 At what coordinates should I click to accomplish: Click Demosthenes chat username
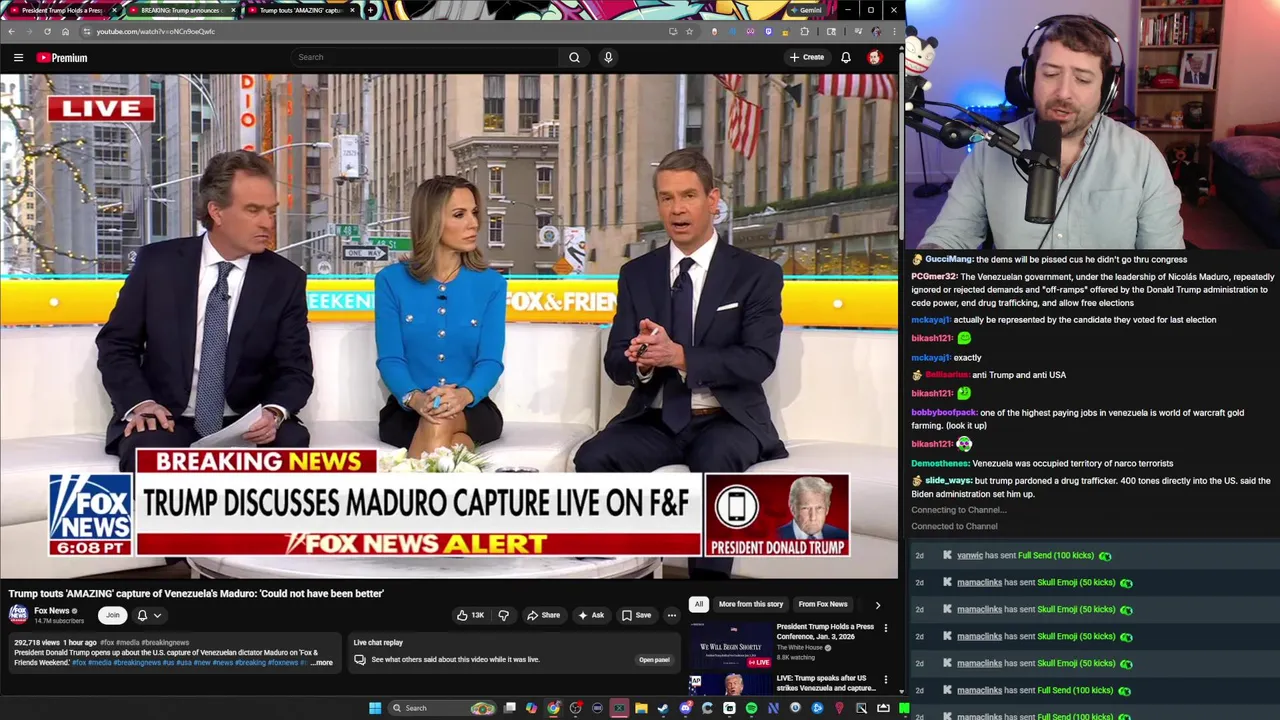[x=940, y=464]
